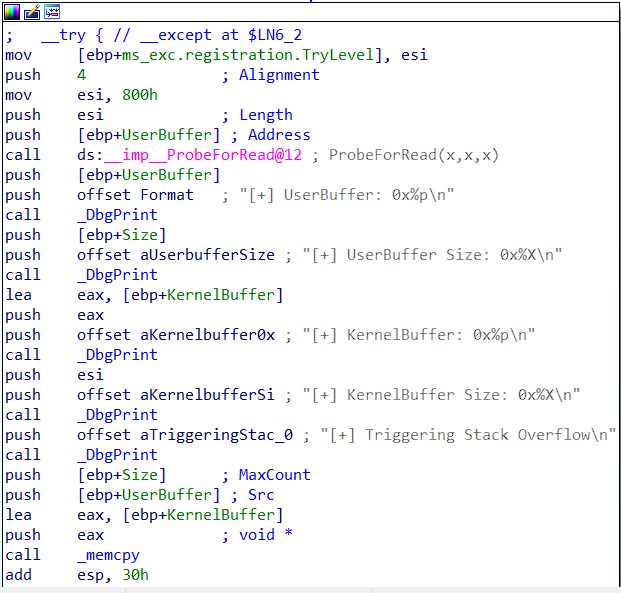Image resolution: width=621 pixels, height=593 pixels.
Task: Click KernelBuffer in first lea instruction
Action: click(221, 295)
